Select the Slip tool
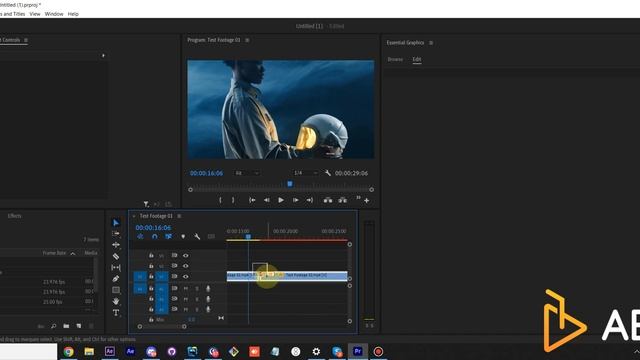The height and width of the screenshot is (360, 640). pos(116,268)
